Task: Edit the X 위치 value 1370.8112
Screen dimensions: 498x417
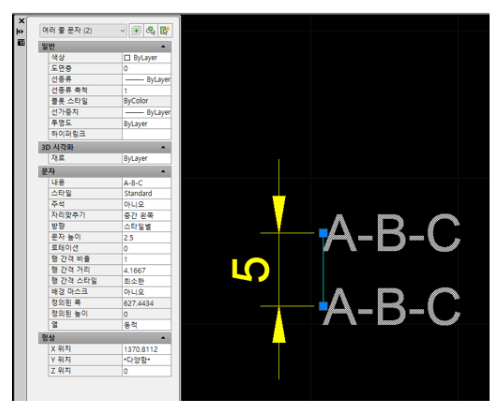Action: pyautogui.click(x=147, y=349)
